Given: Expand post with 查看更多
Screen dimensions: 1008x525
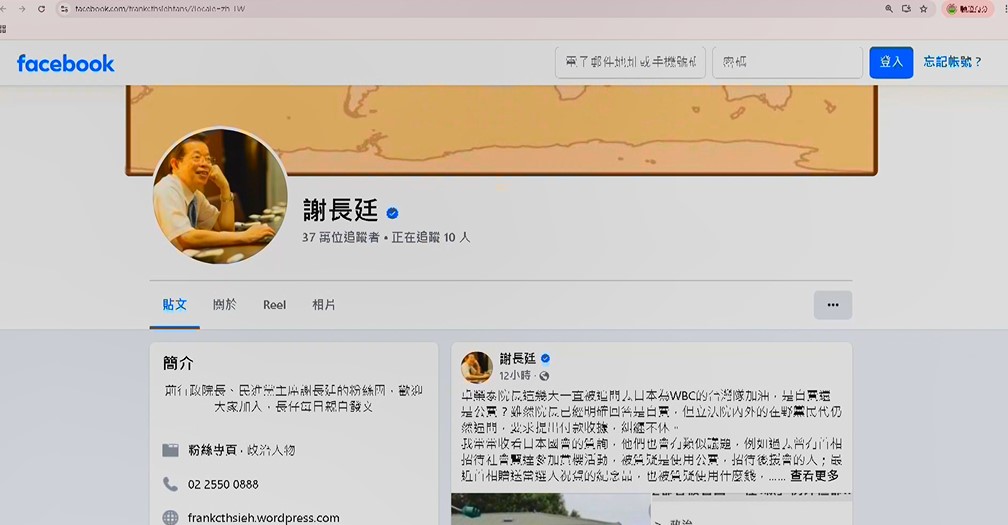Looking at the screenshot, I should tap(814, 476).
